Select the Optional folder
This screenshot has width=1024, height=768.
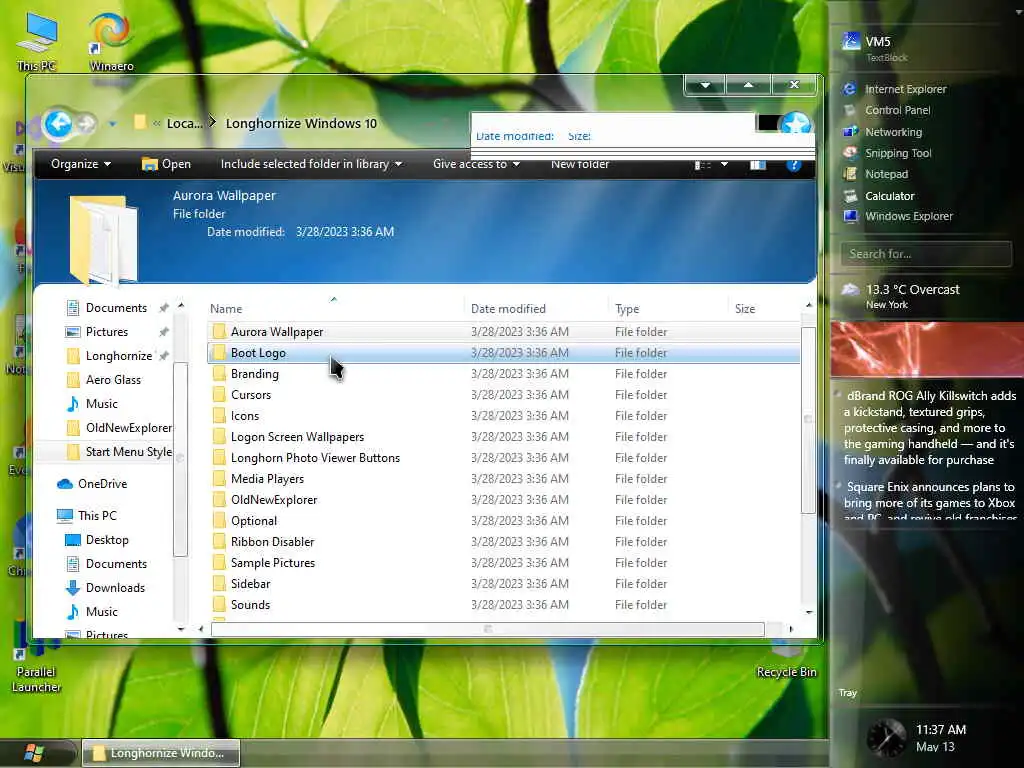504,520
